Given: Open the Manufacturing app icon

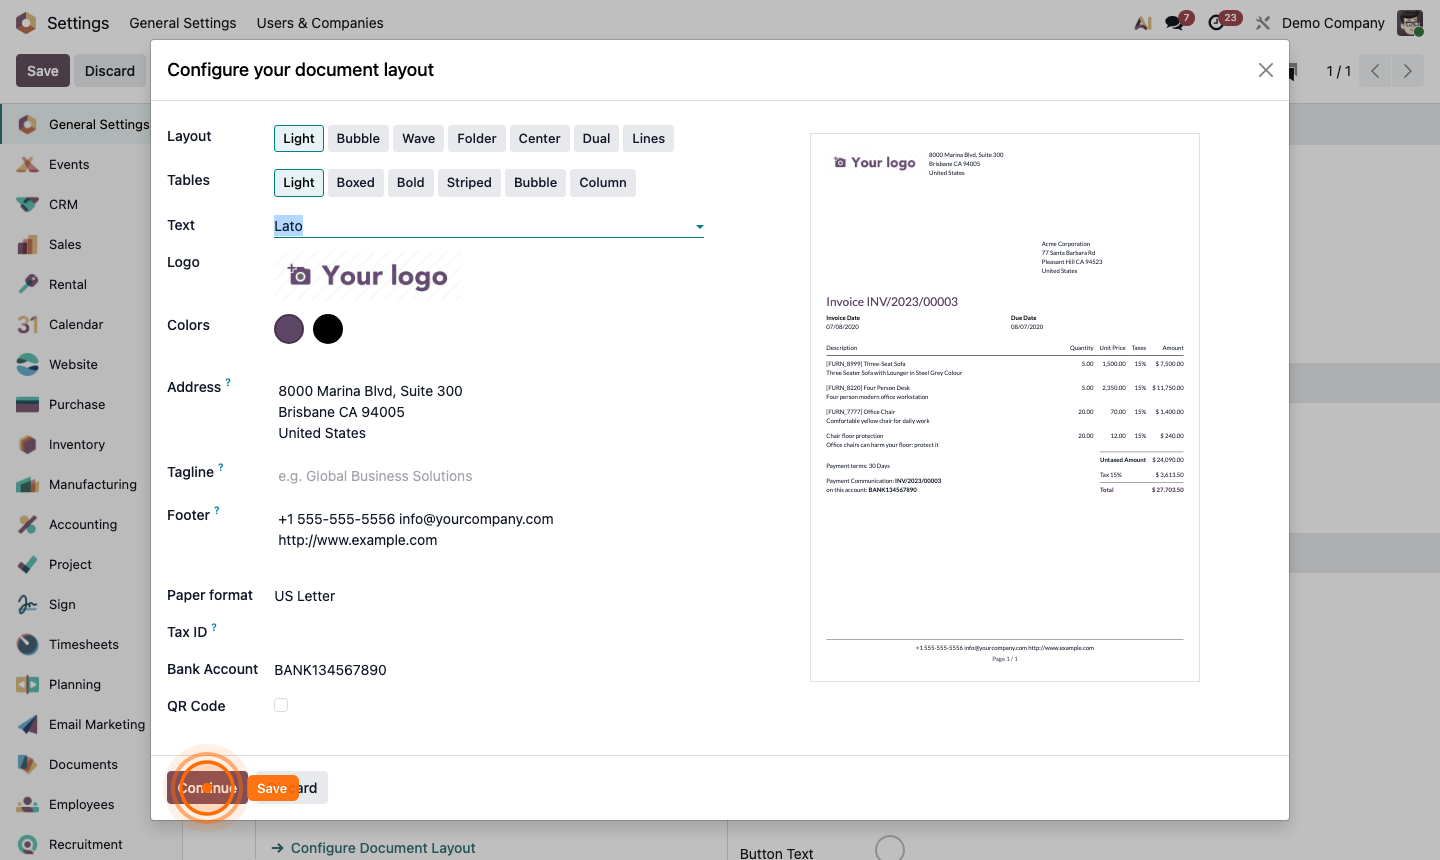Looking at the screenshot, I should coord(26,484).
